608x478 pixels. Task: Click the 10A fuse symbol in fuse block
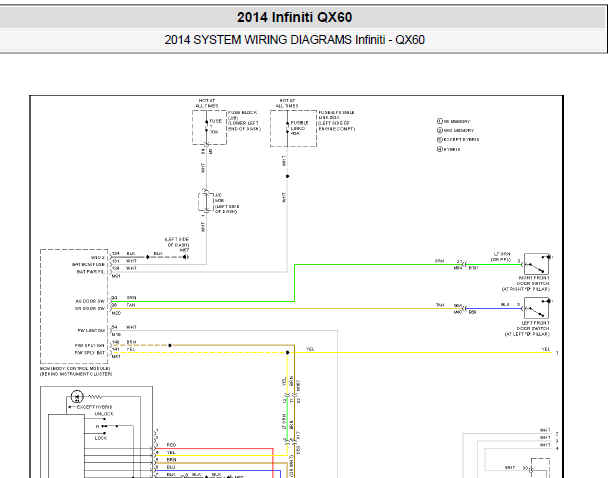tap(206, 126)
